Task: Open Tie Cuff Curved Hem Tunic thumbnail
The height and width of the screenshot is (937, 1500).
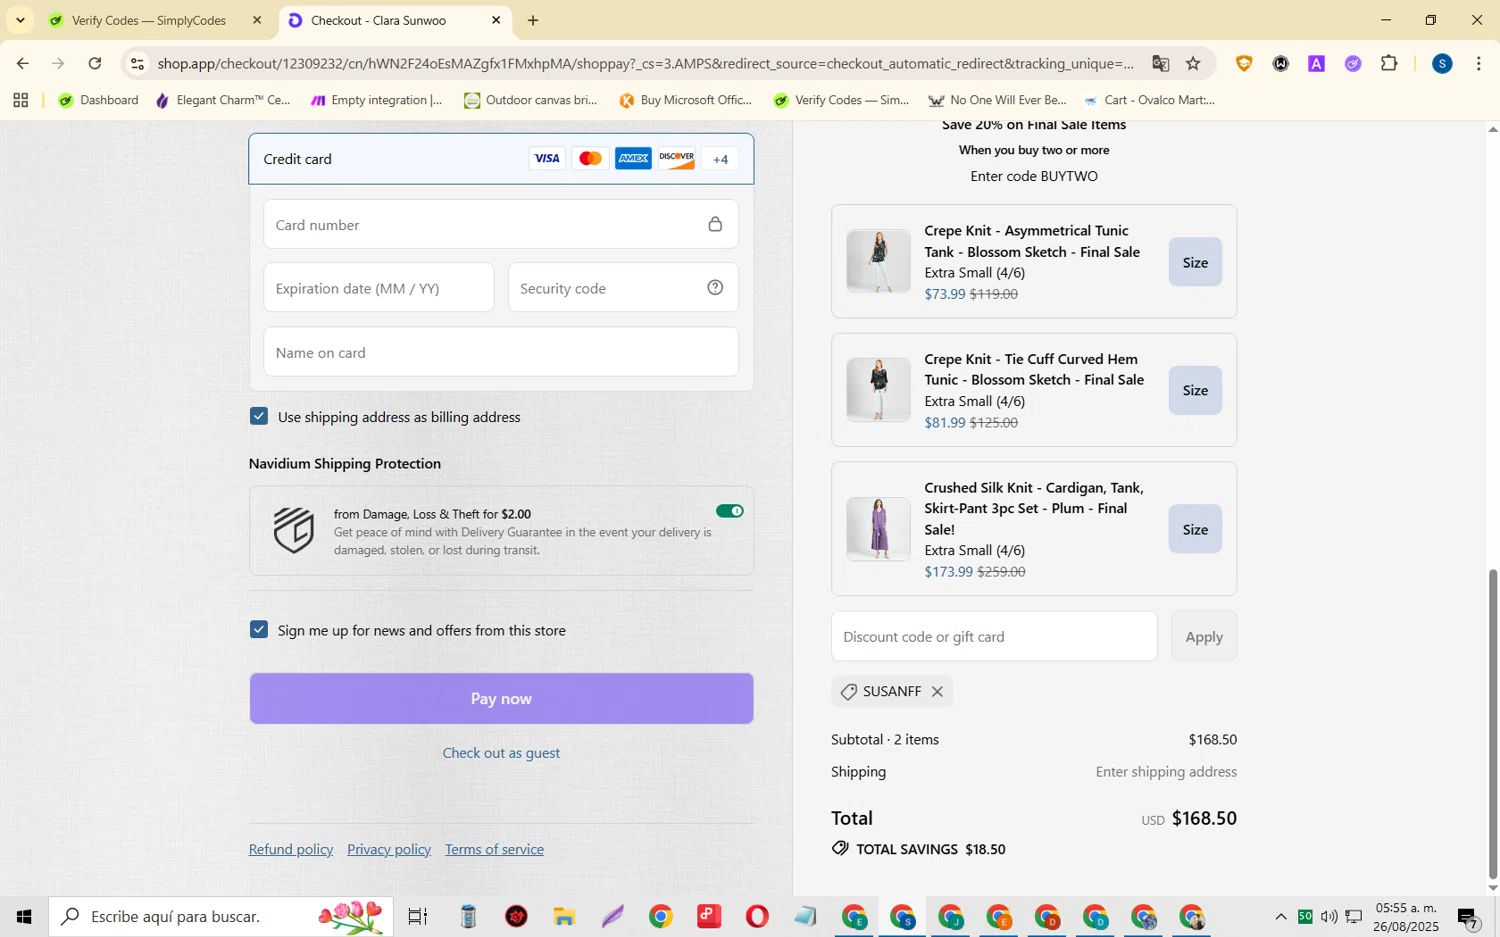Action: (x=878, y=389)
